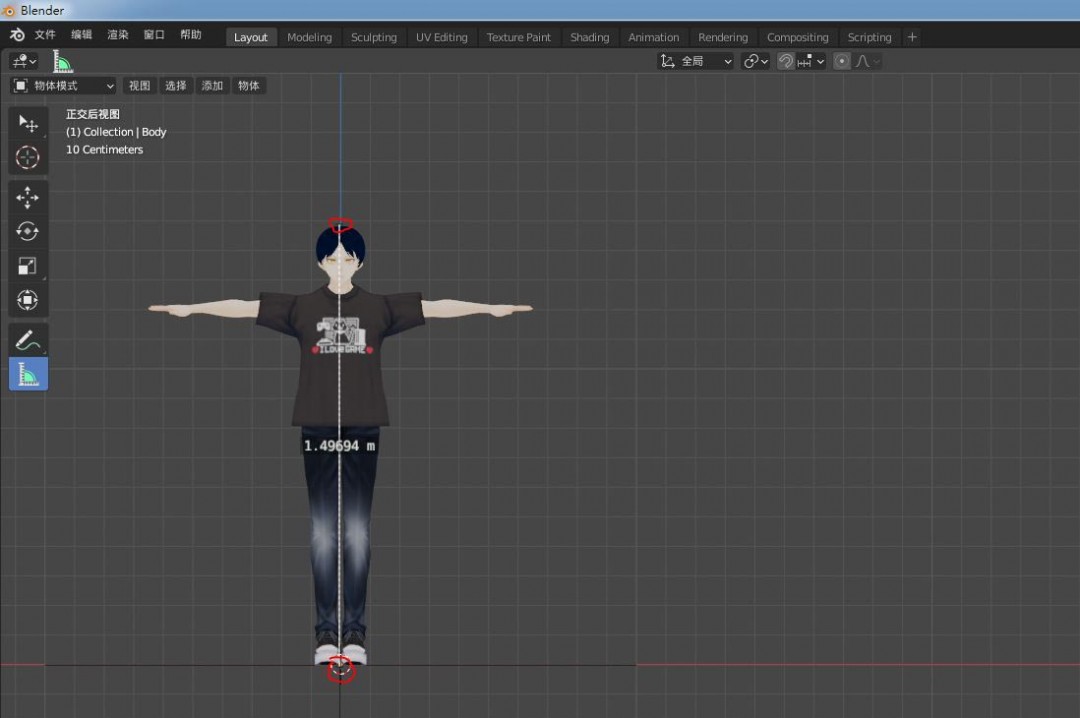Switch to the Modeling workspace tab
This screenshot has width=1080, height=718.
point(309,37)
